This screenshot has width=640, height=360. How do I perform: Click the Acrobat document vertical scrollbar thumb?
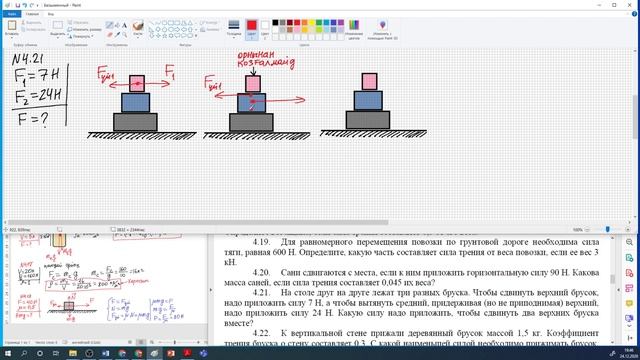[x=612, y=279]
